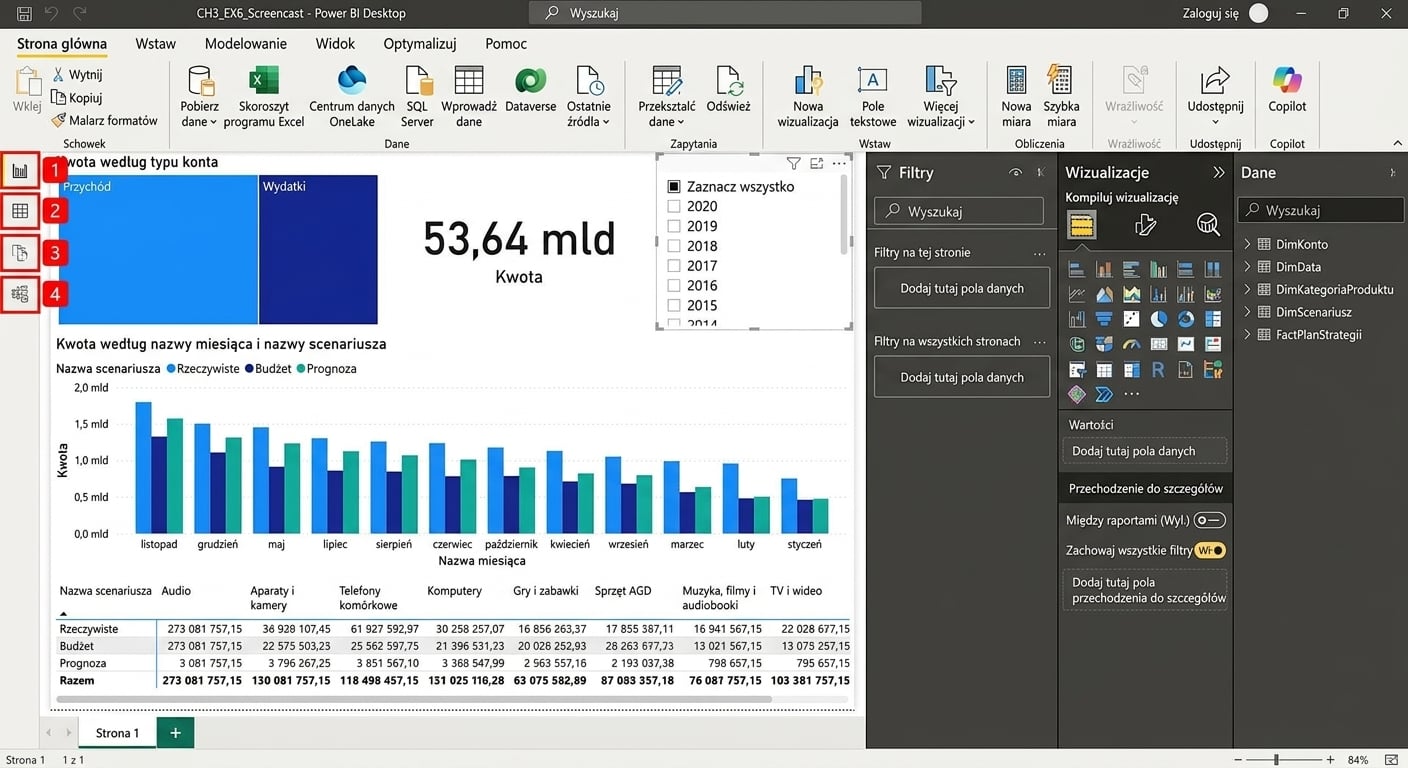Click Zaloguj się to sign in
Screen dimensions: 1408x768
click(x=1210, y=14)
